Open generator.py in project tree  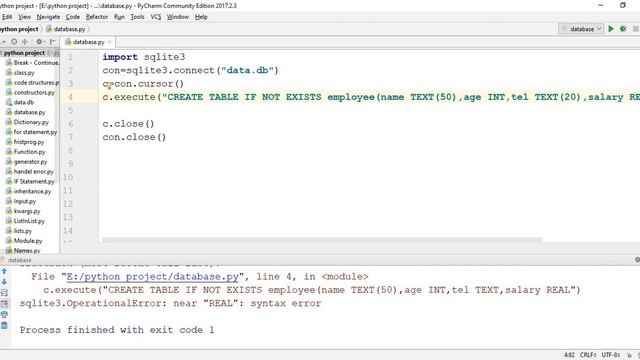(x=27, y=162)
